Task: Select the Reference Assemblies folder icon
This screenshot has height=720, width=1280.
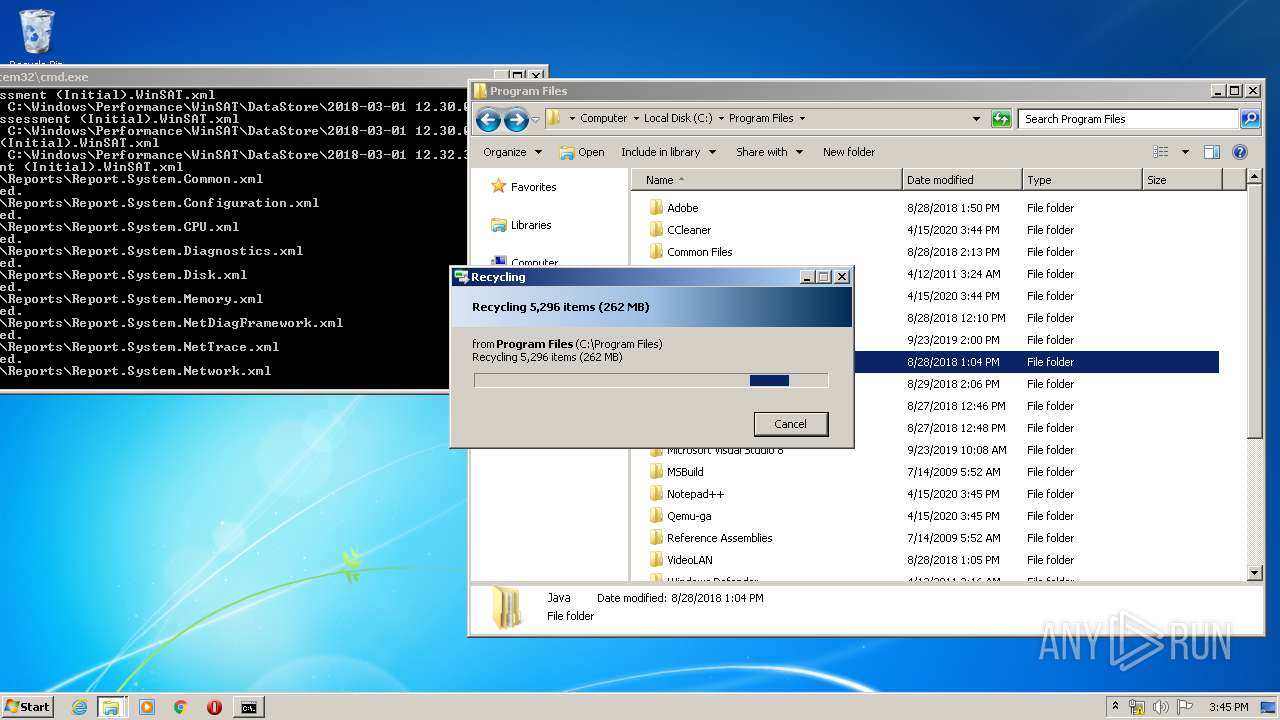Action: 656,538
